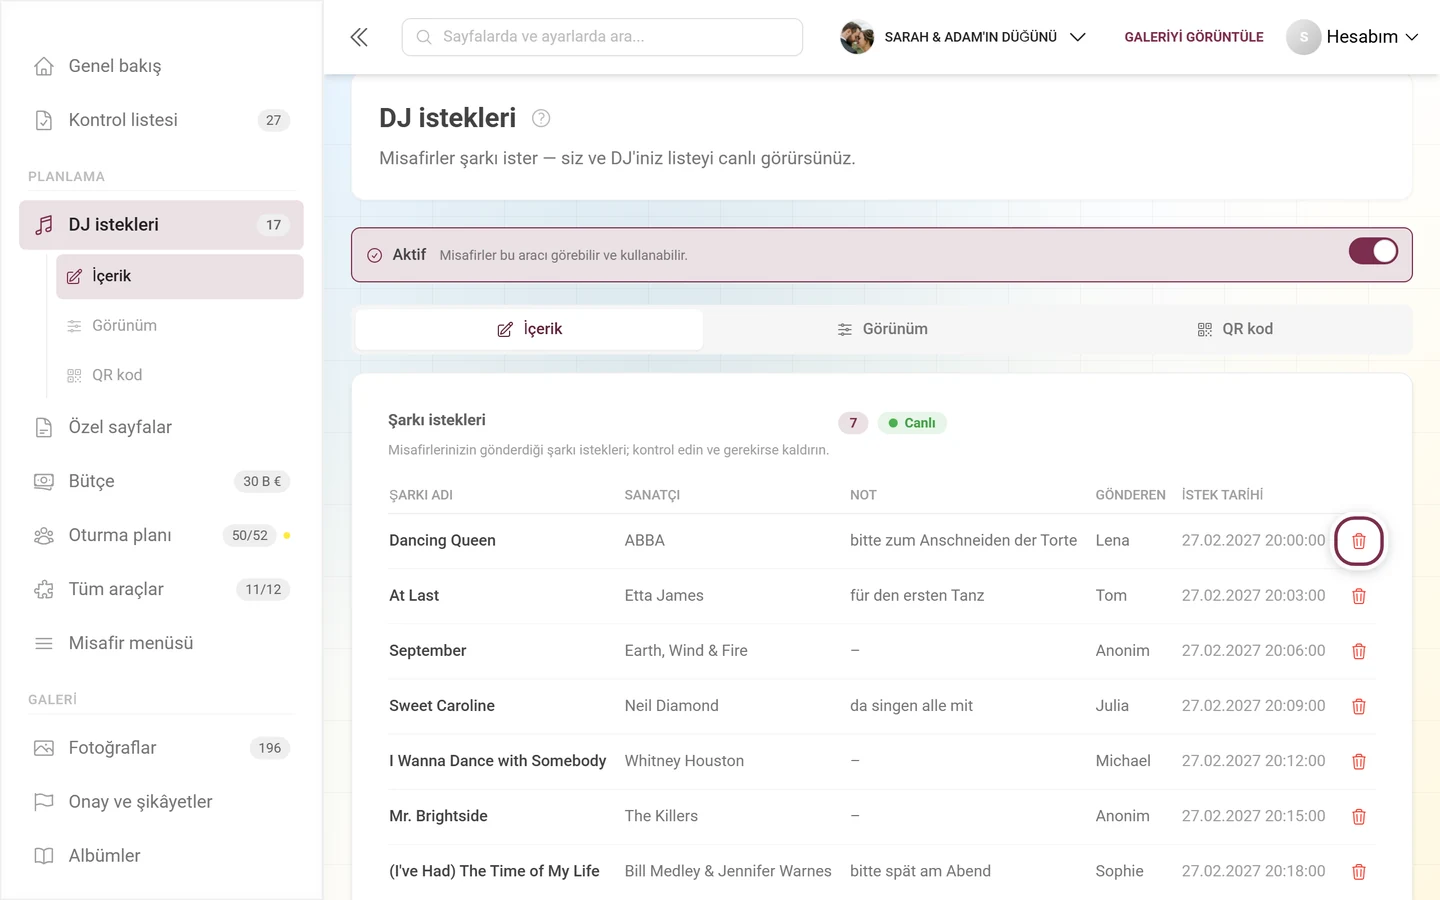Switch to the Görünüm tab
1440x900 pixels.
pos(882,329)
